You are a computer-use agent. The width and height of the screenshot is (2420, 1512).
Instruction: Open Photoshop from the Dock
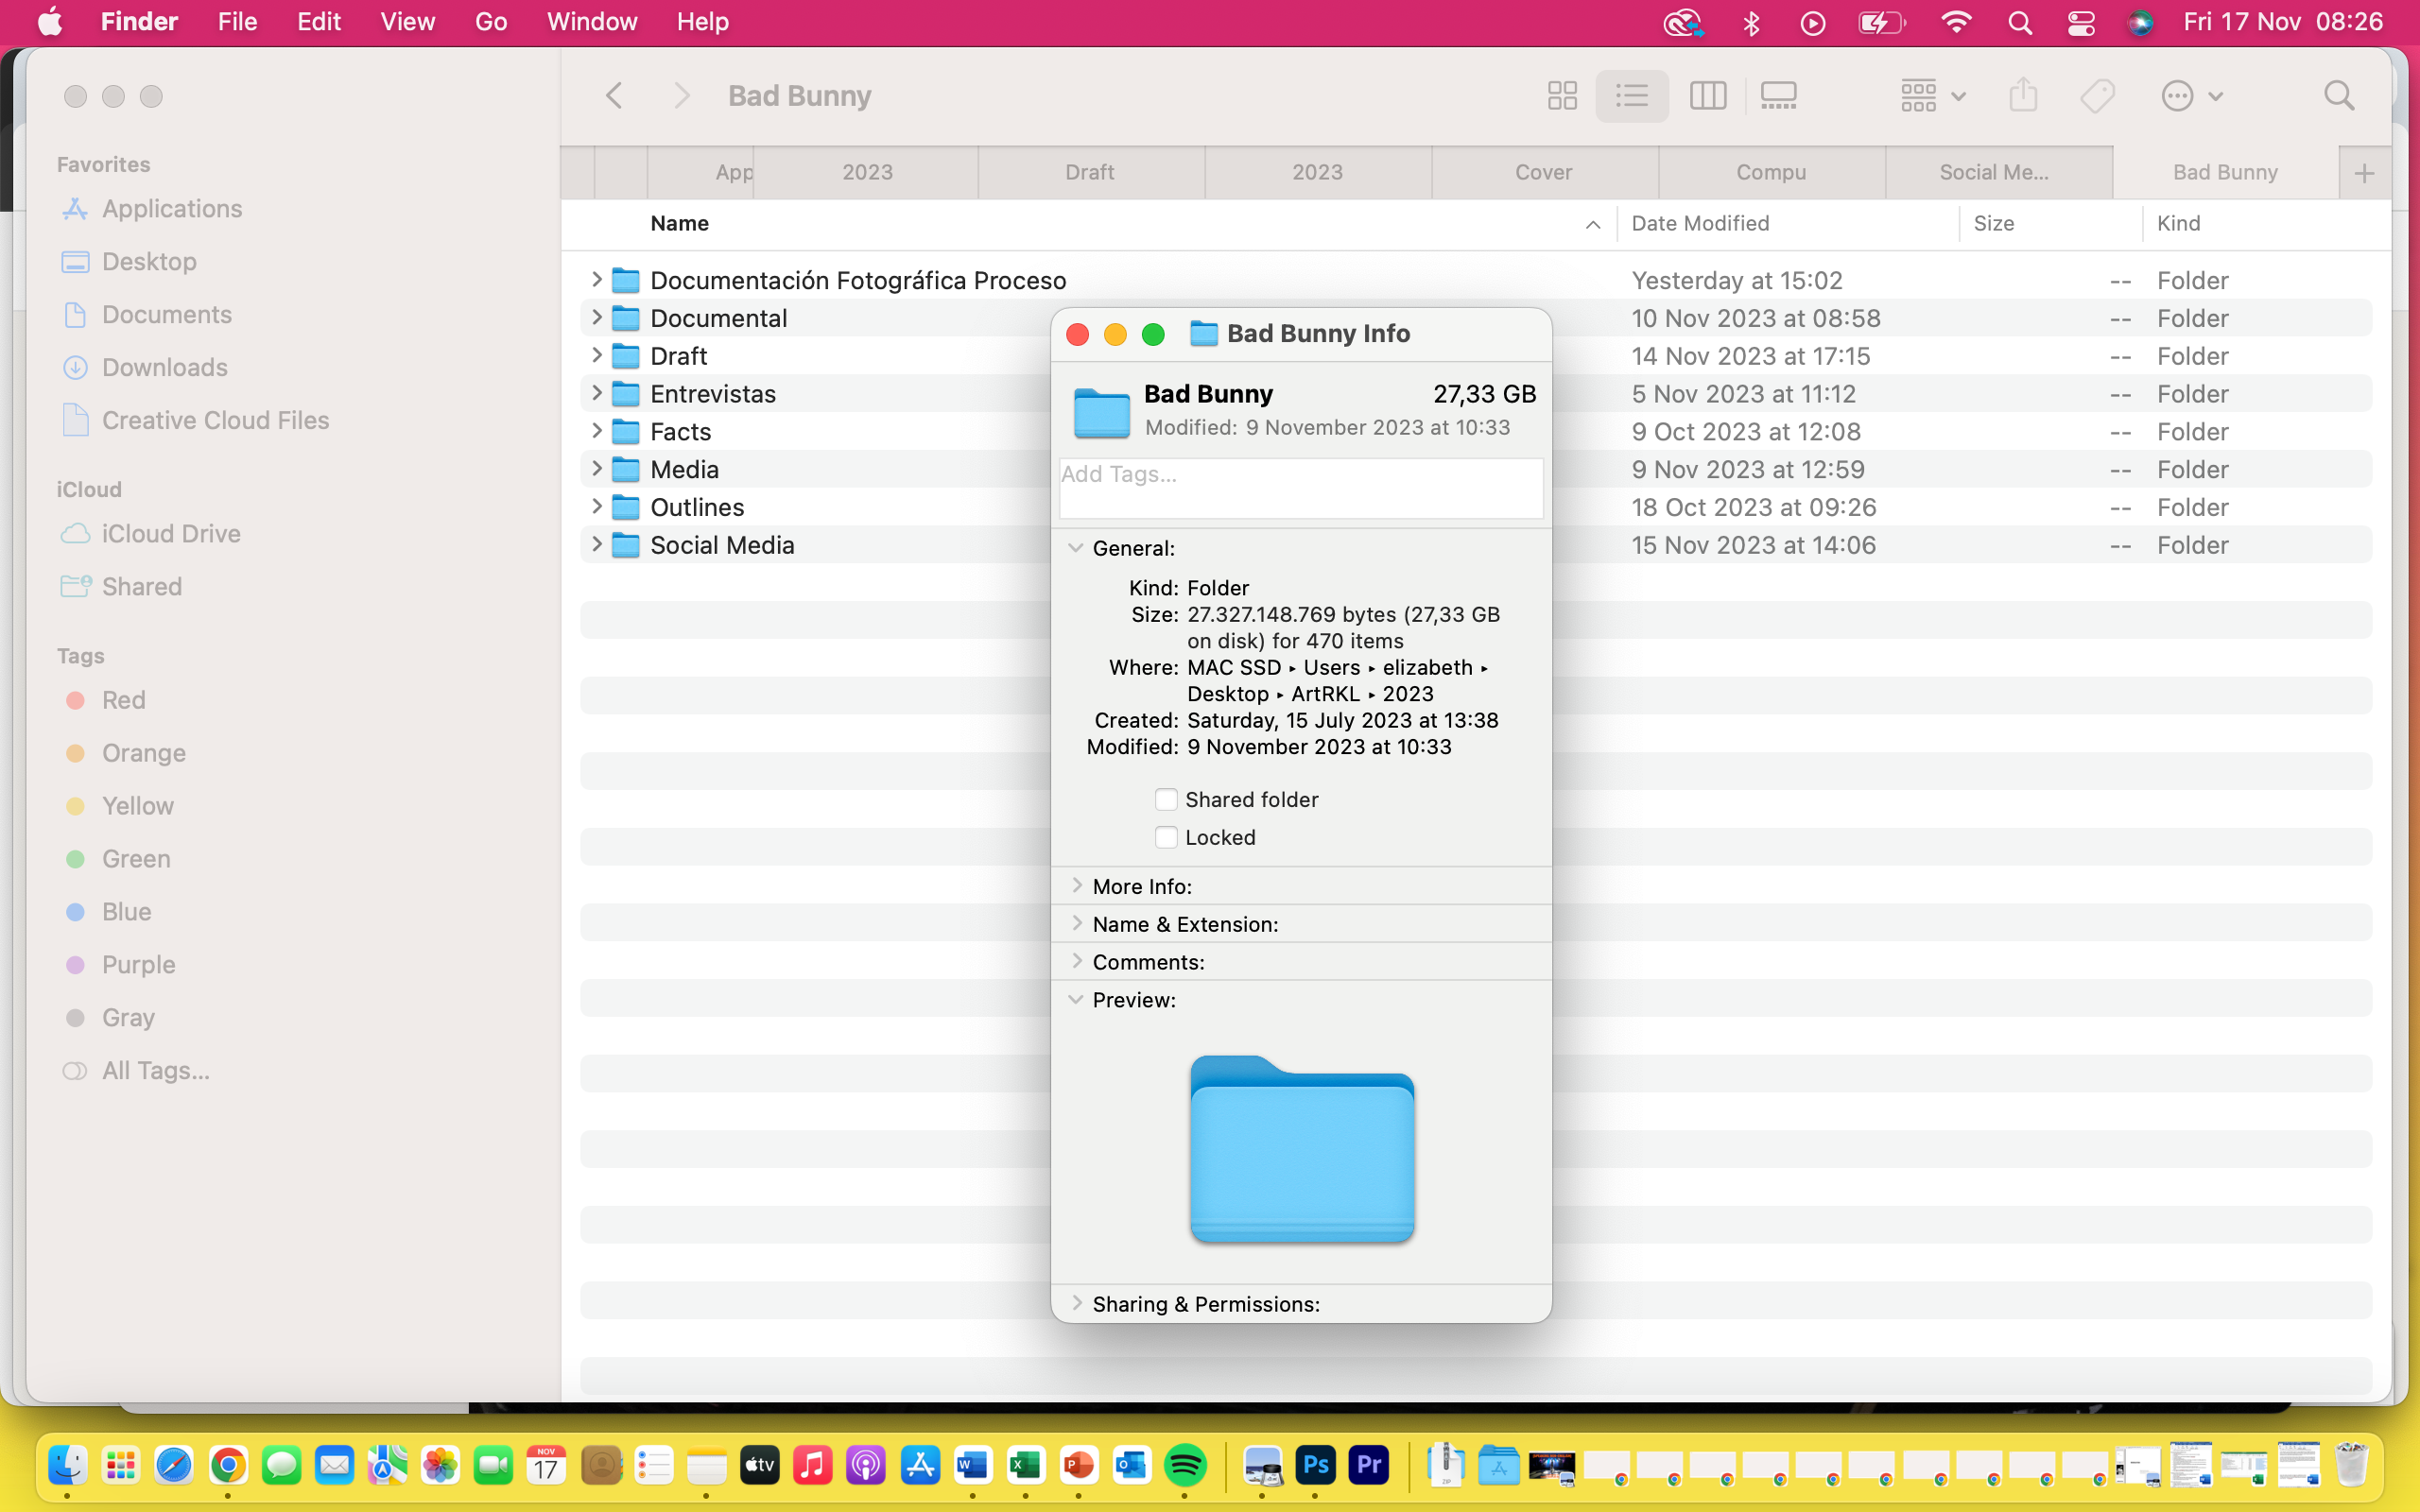tap(1315, 1465)
